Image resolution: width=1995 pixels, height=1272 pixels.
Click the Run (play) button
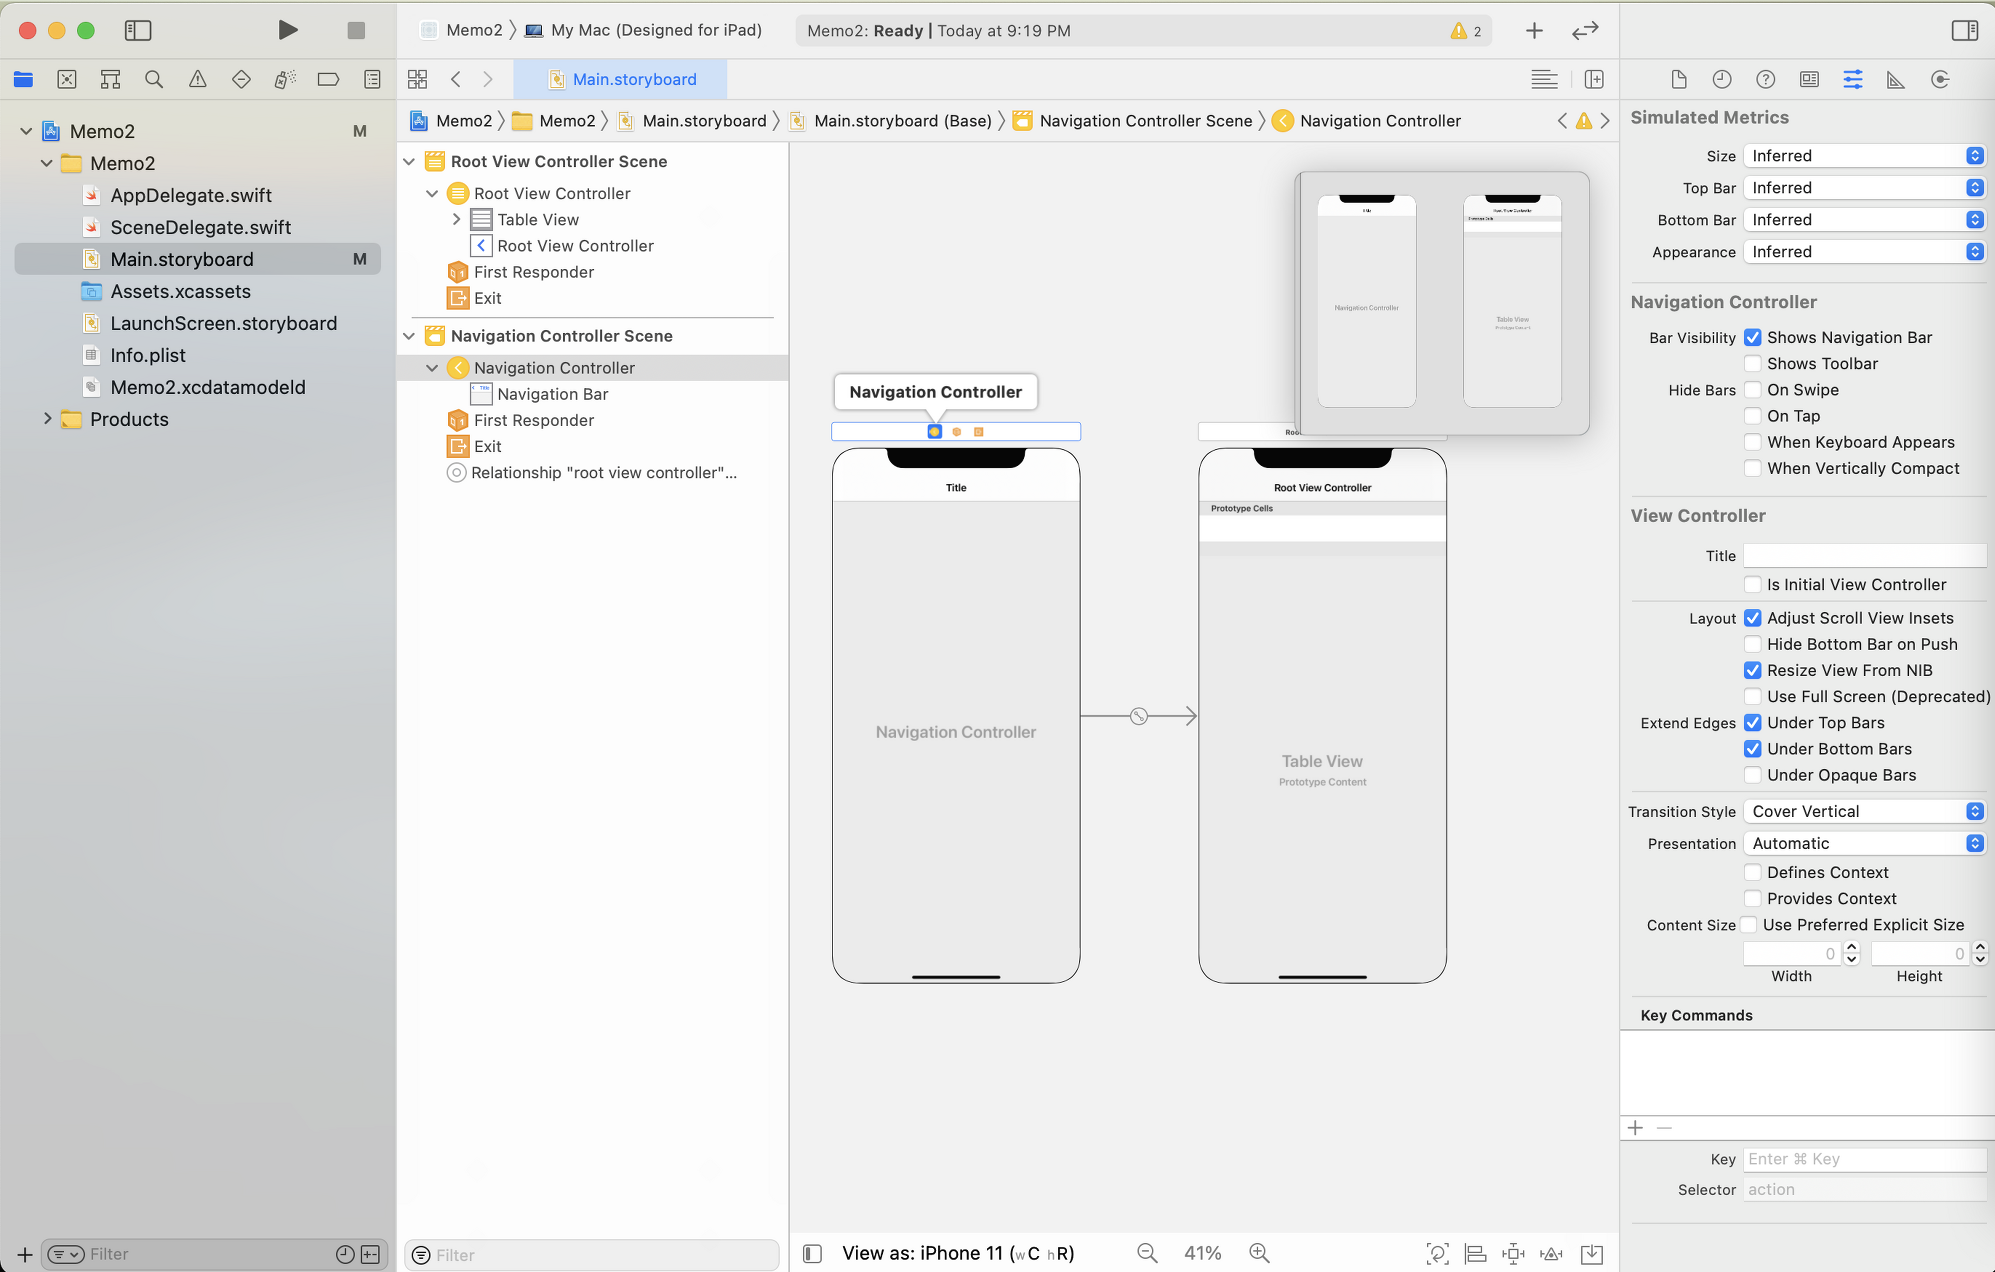click(287, 30)
